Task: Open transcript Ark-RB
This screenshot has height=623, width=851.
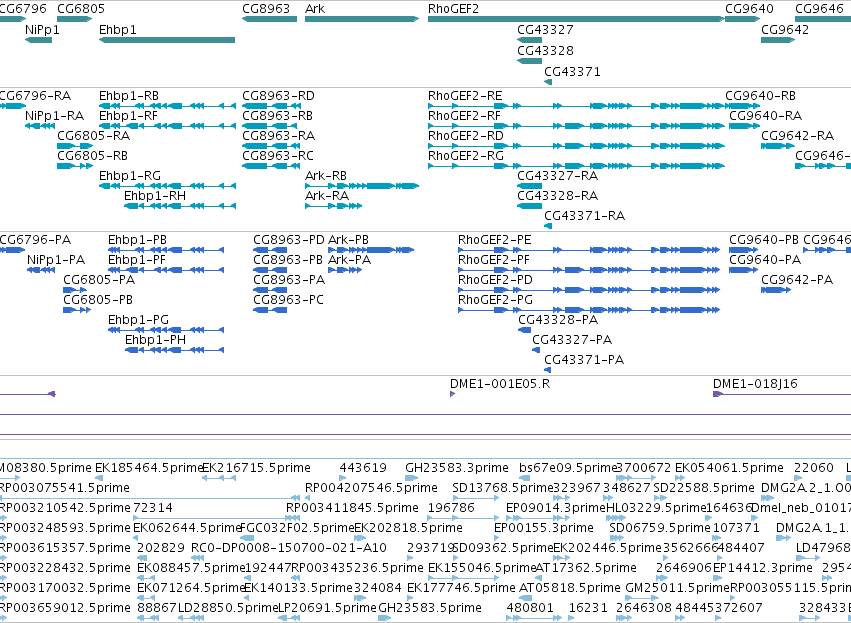Action: coord(326,176)
